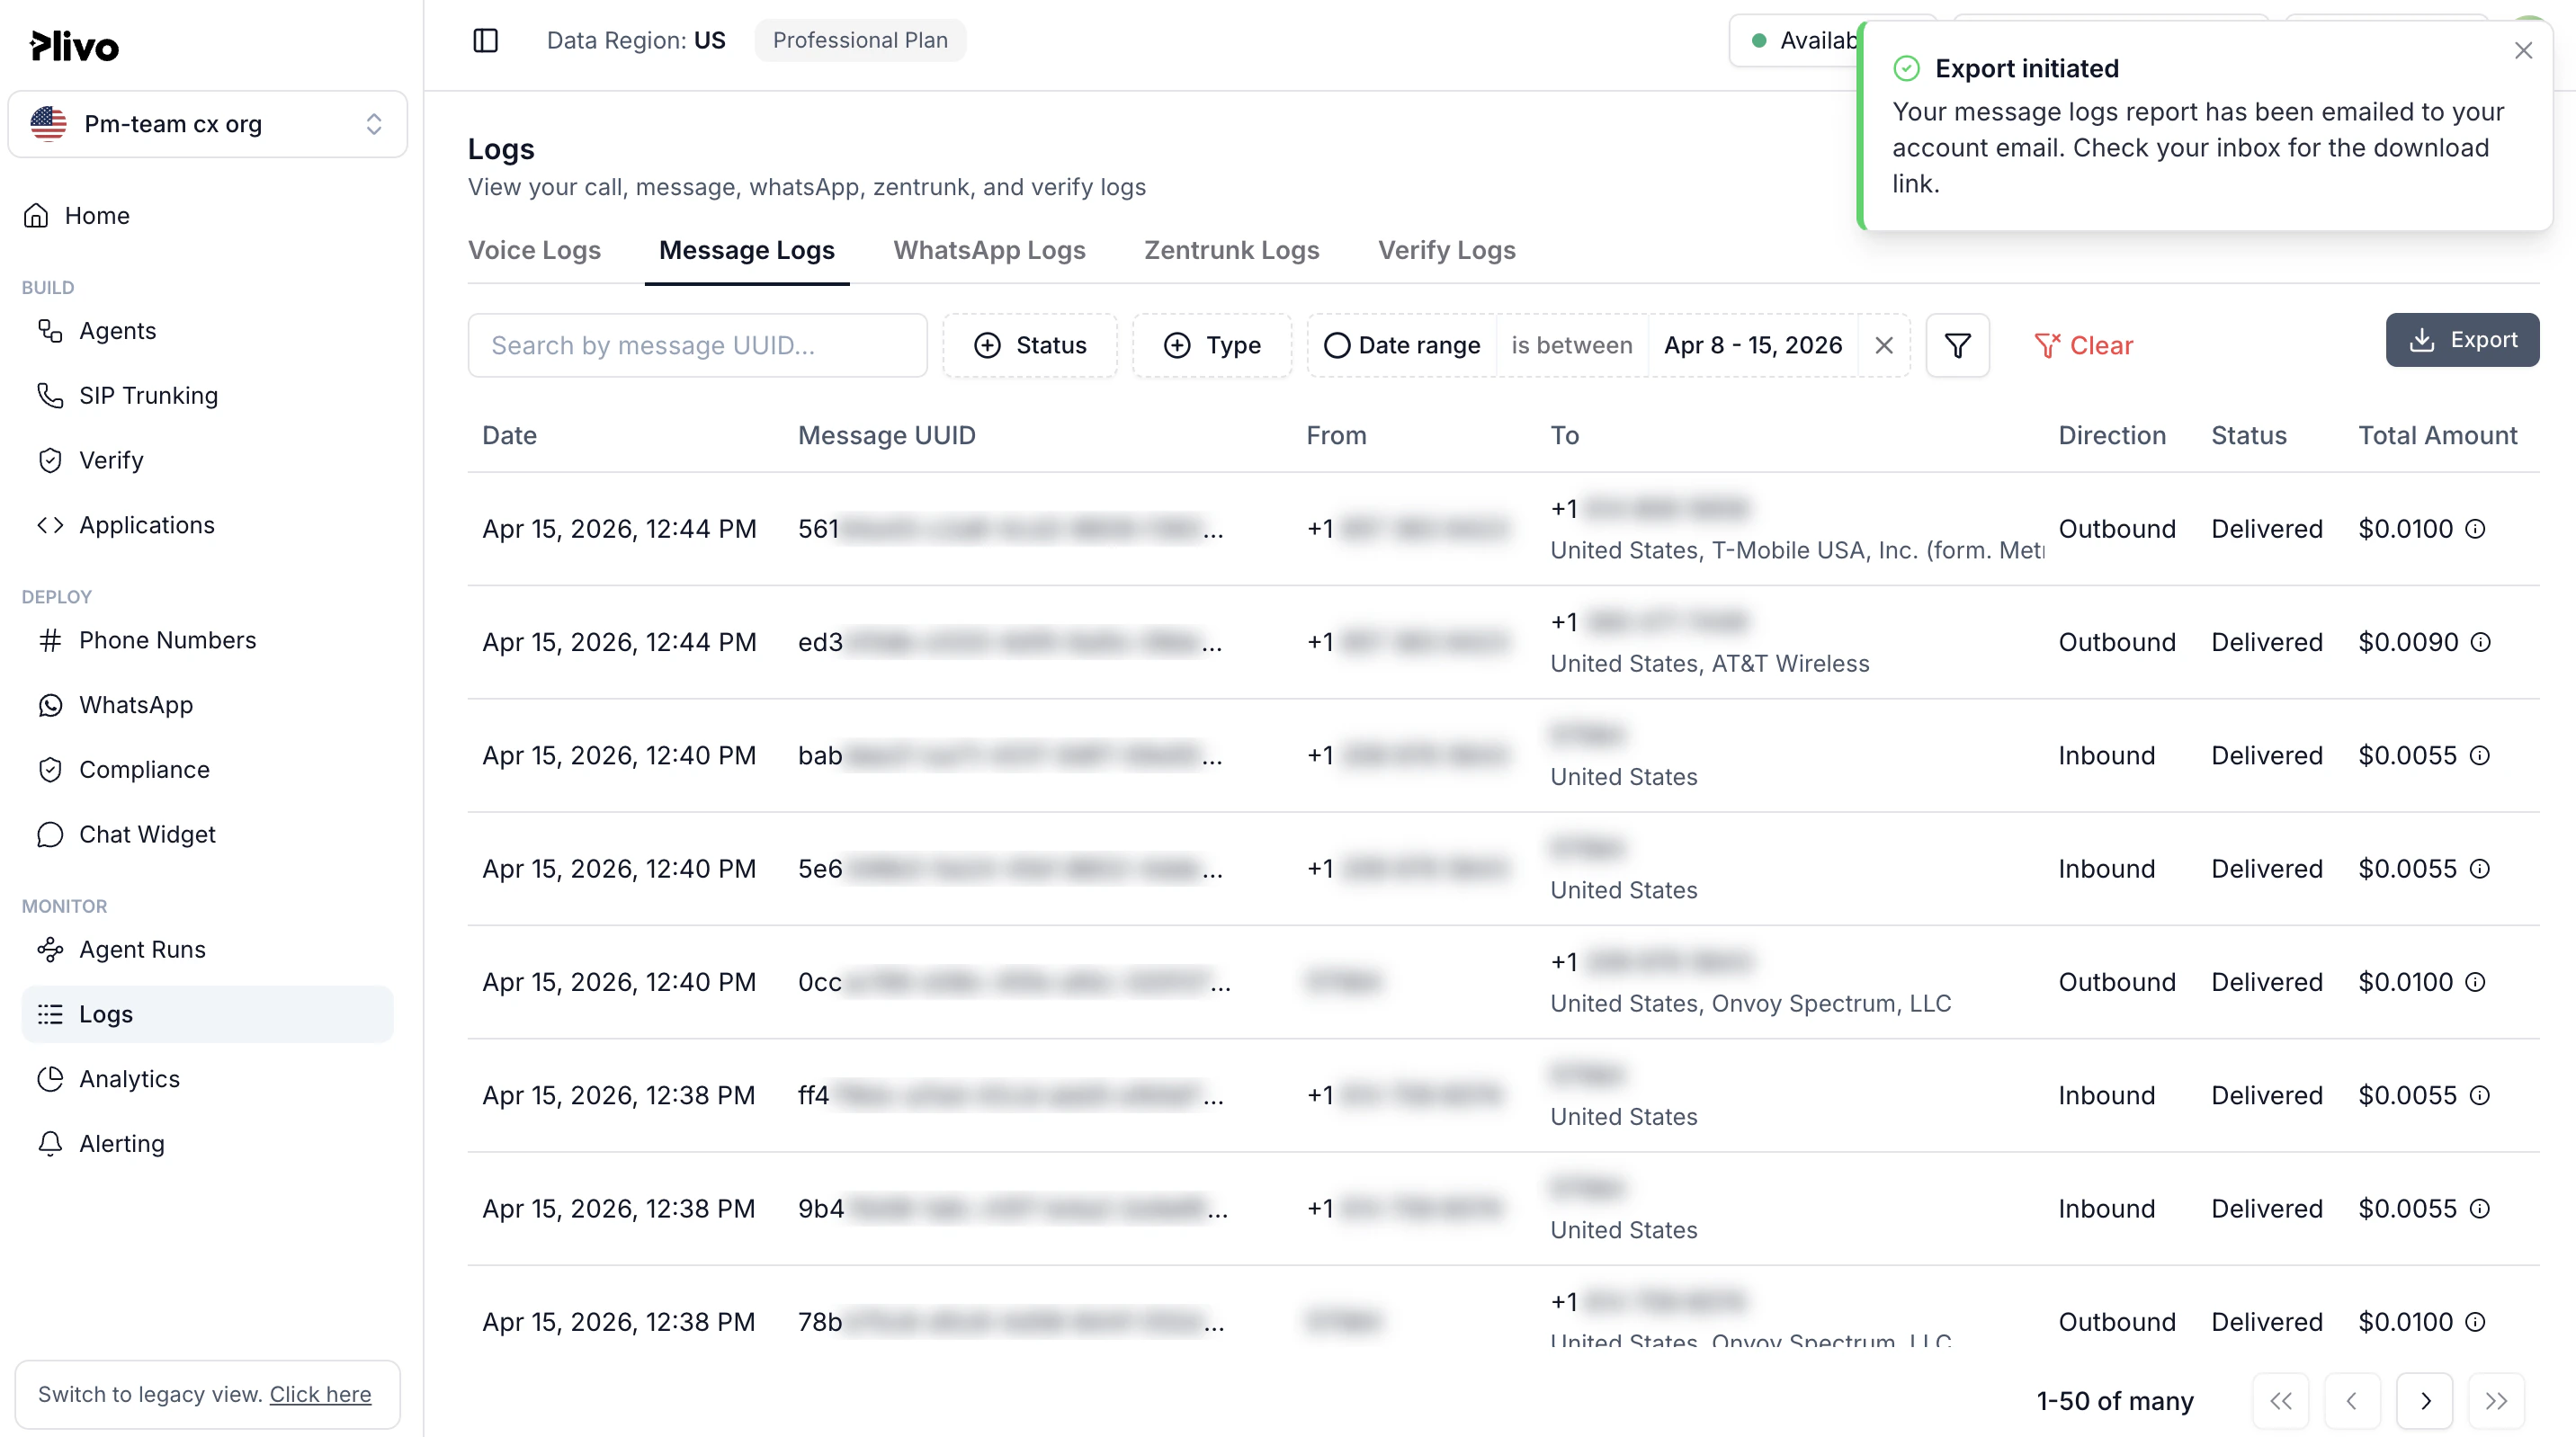The width and height of the screenshot is (2576, 1437).
Task: Show cost info for $0.0090 row
Action: tap(2480, 643)
